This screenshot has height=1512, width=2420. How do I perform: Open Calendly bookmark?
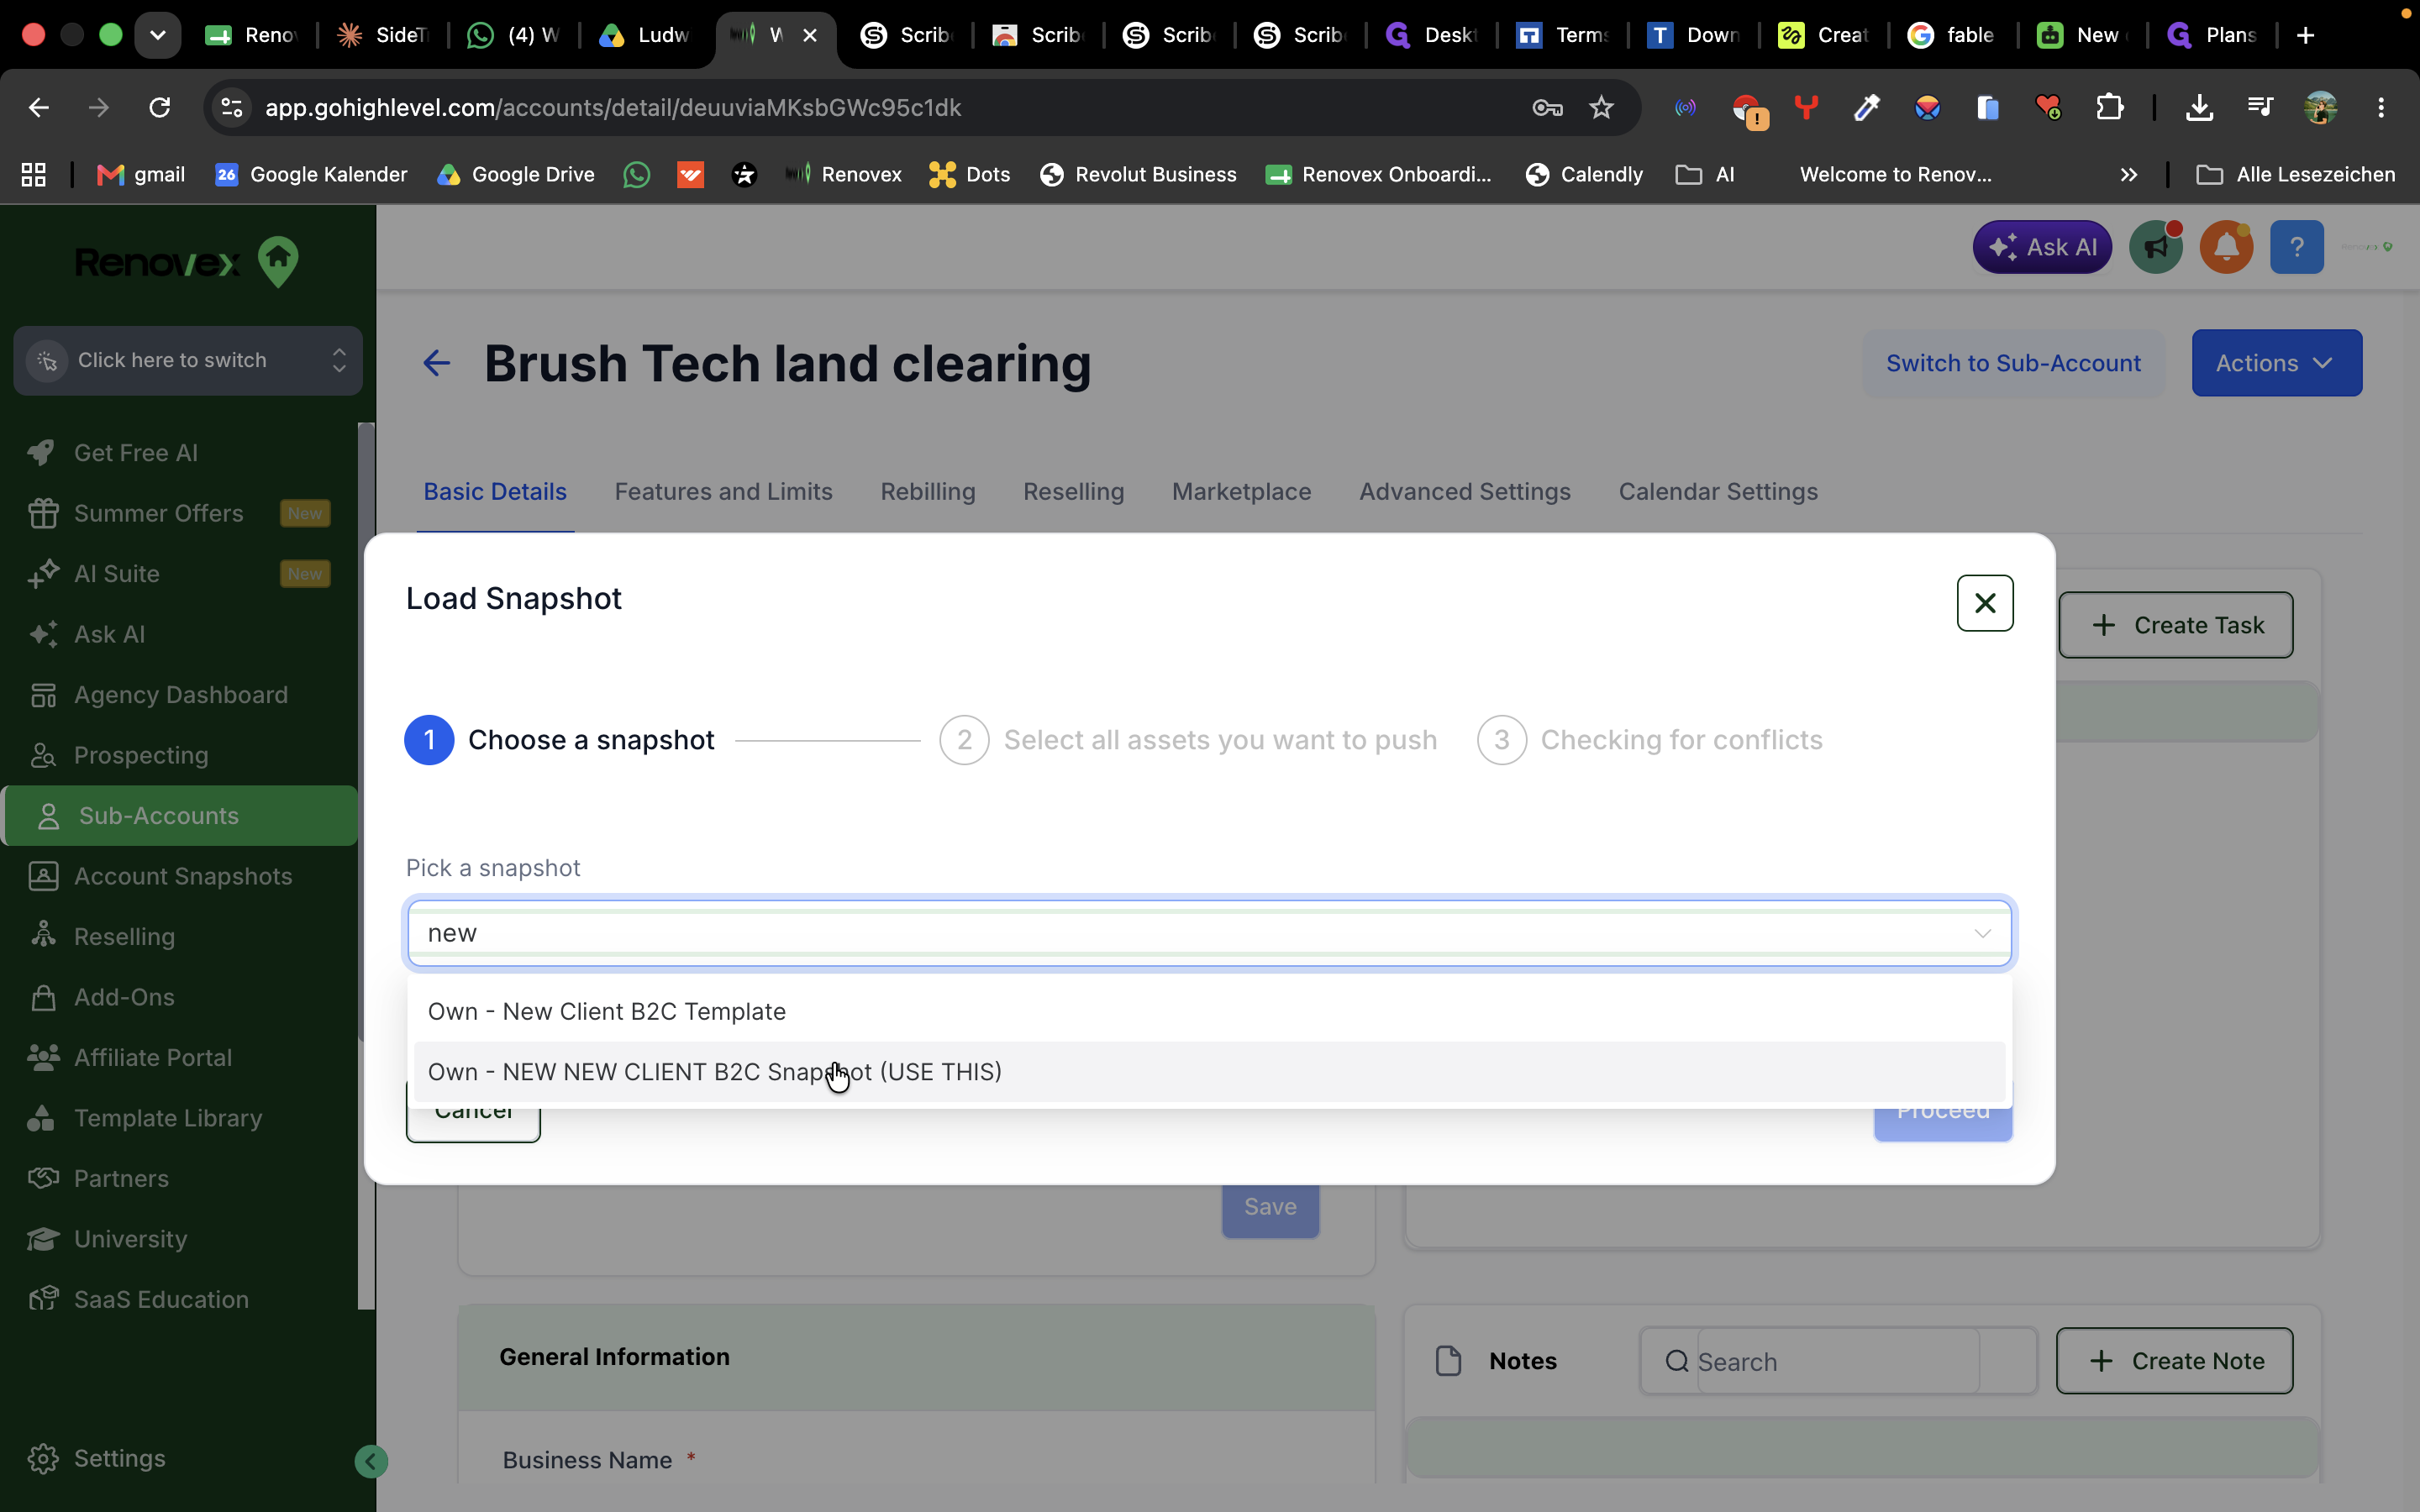click(x=1584, y=174)
